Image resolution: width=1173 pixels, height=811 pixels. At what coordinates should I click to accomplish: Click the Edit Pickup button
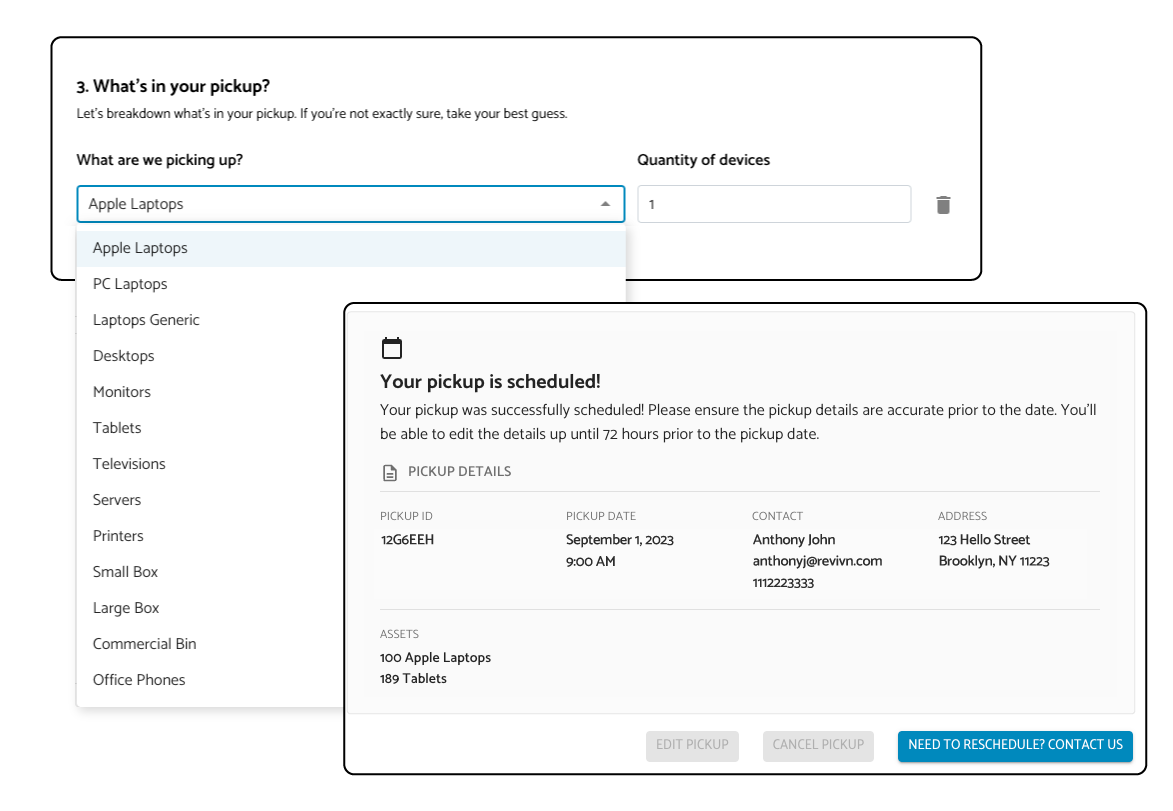tap(692, 745)
